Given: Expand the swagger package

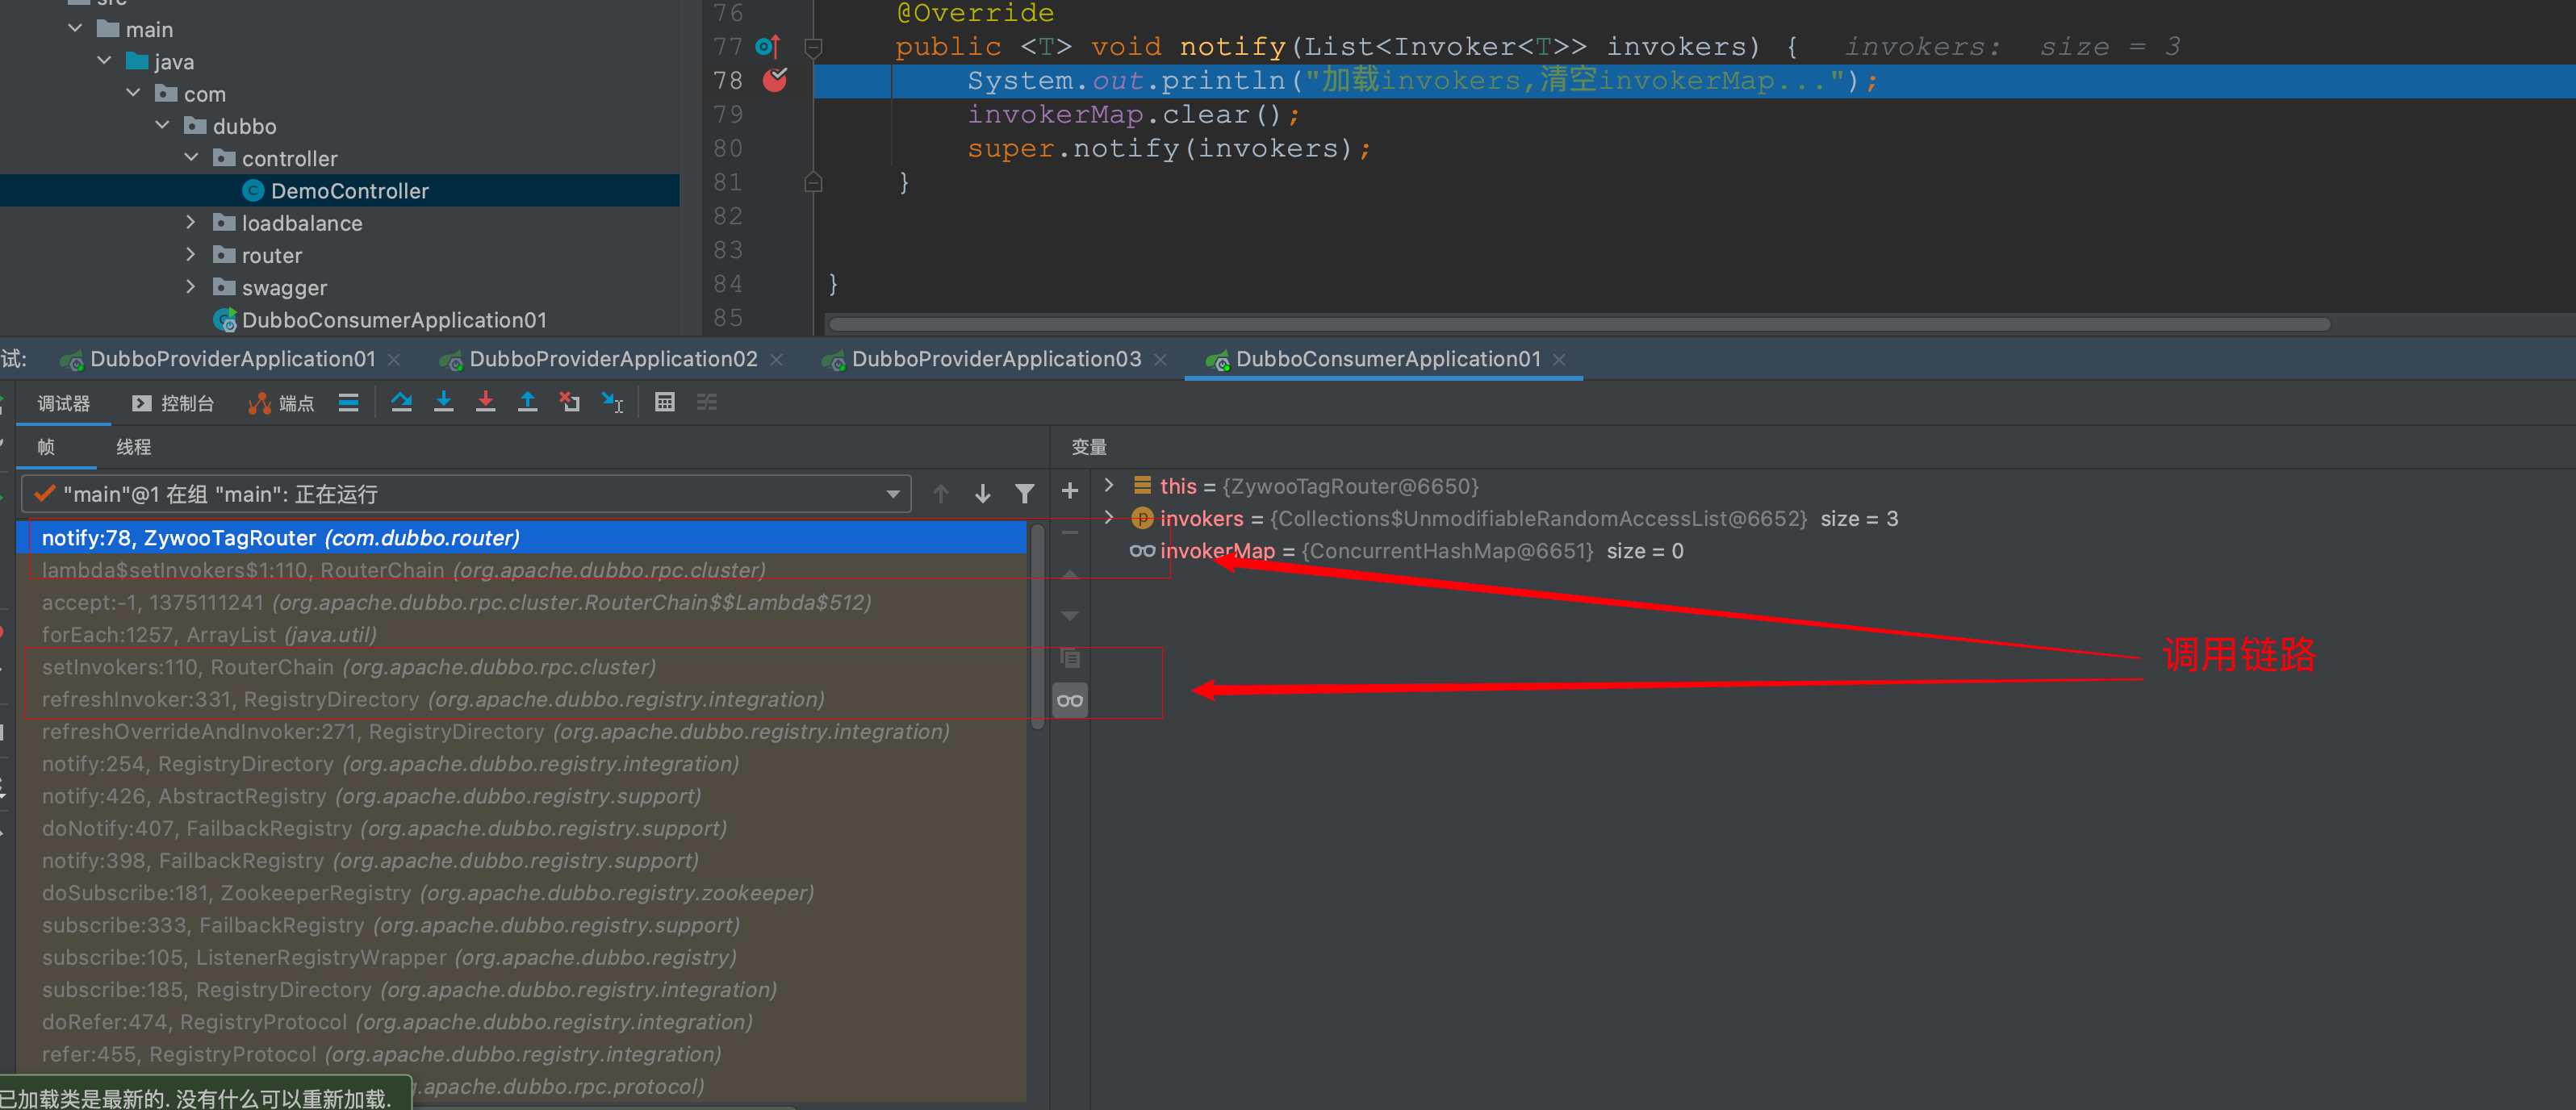Looking at the screenshot, I should coord(192,287).
